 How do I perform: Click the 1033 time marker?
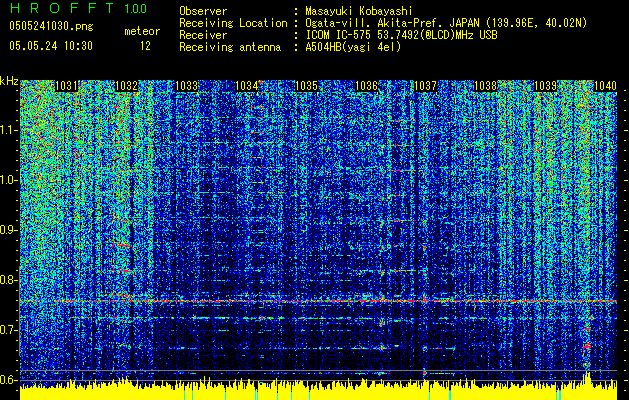tap(186, 86)
